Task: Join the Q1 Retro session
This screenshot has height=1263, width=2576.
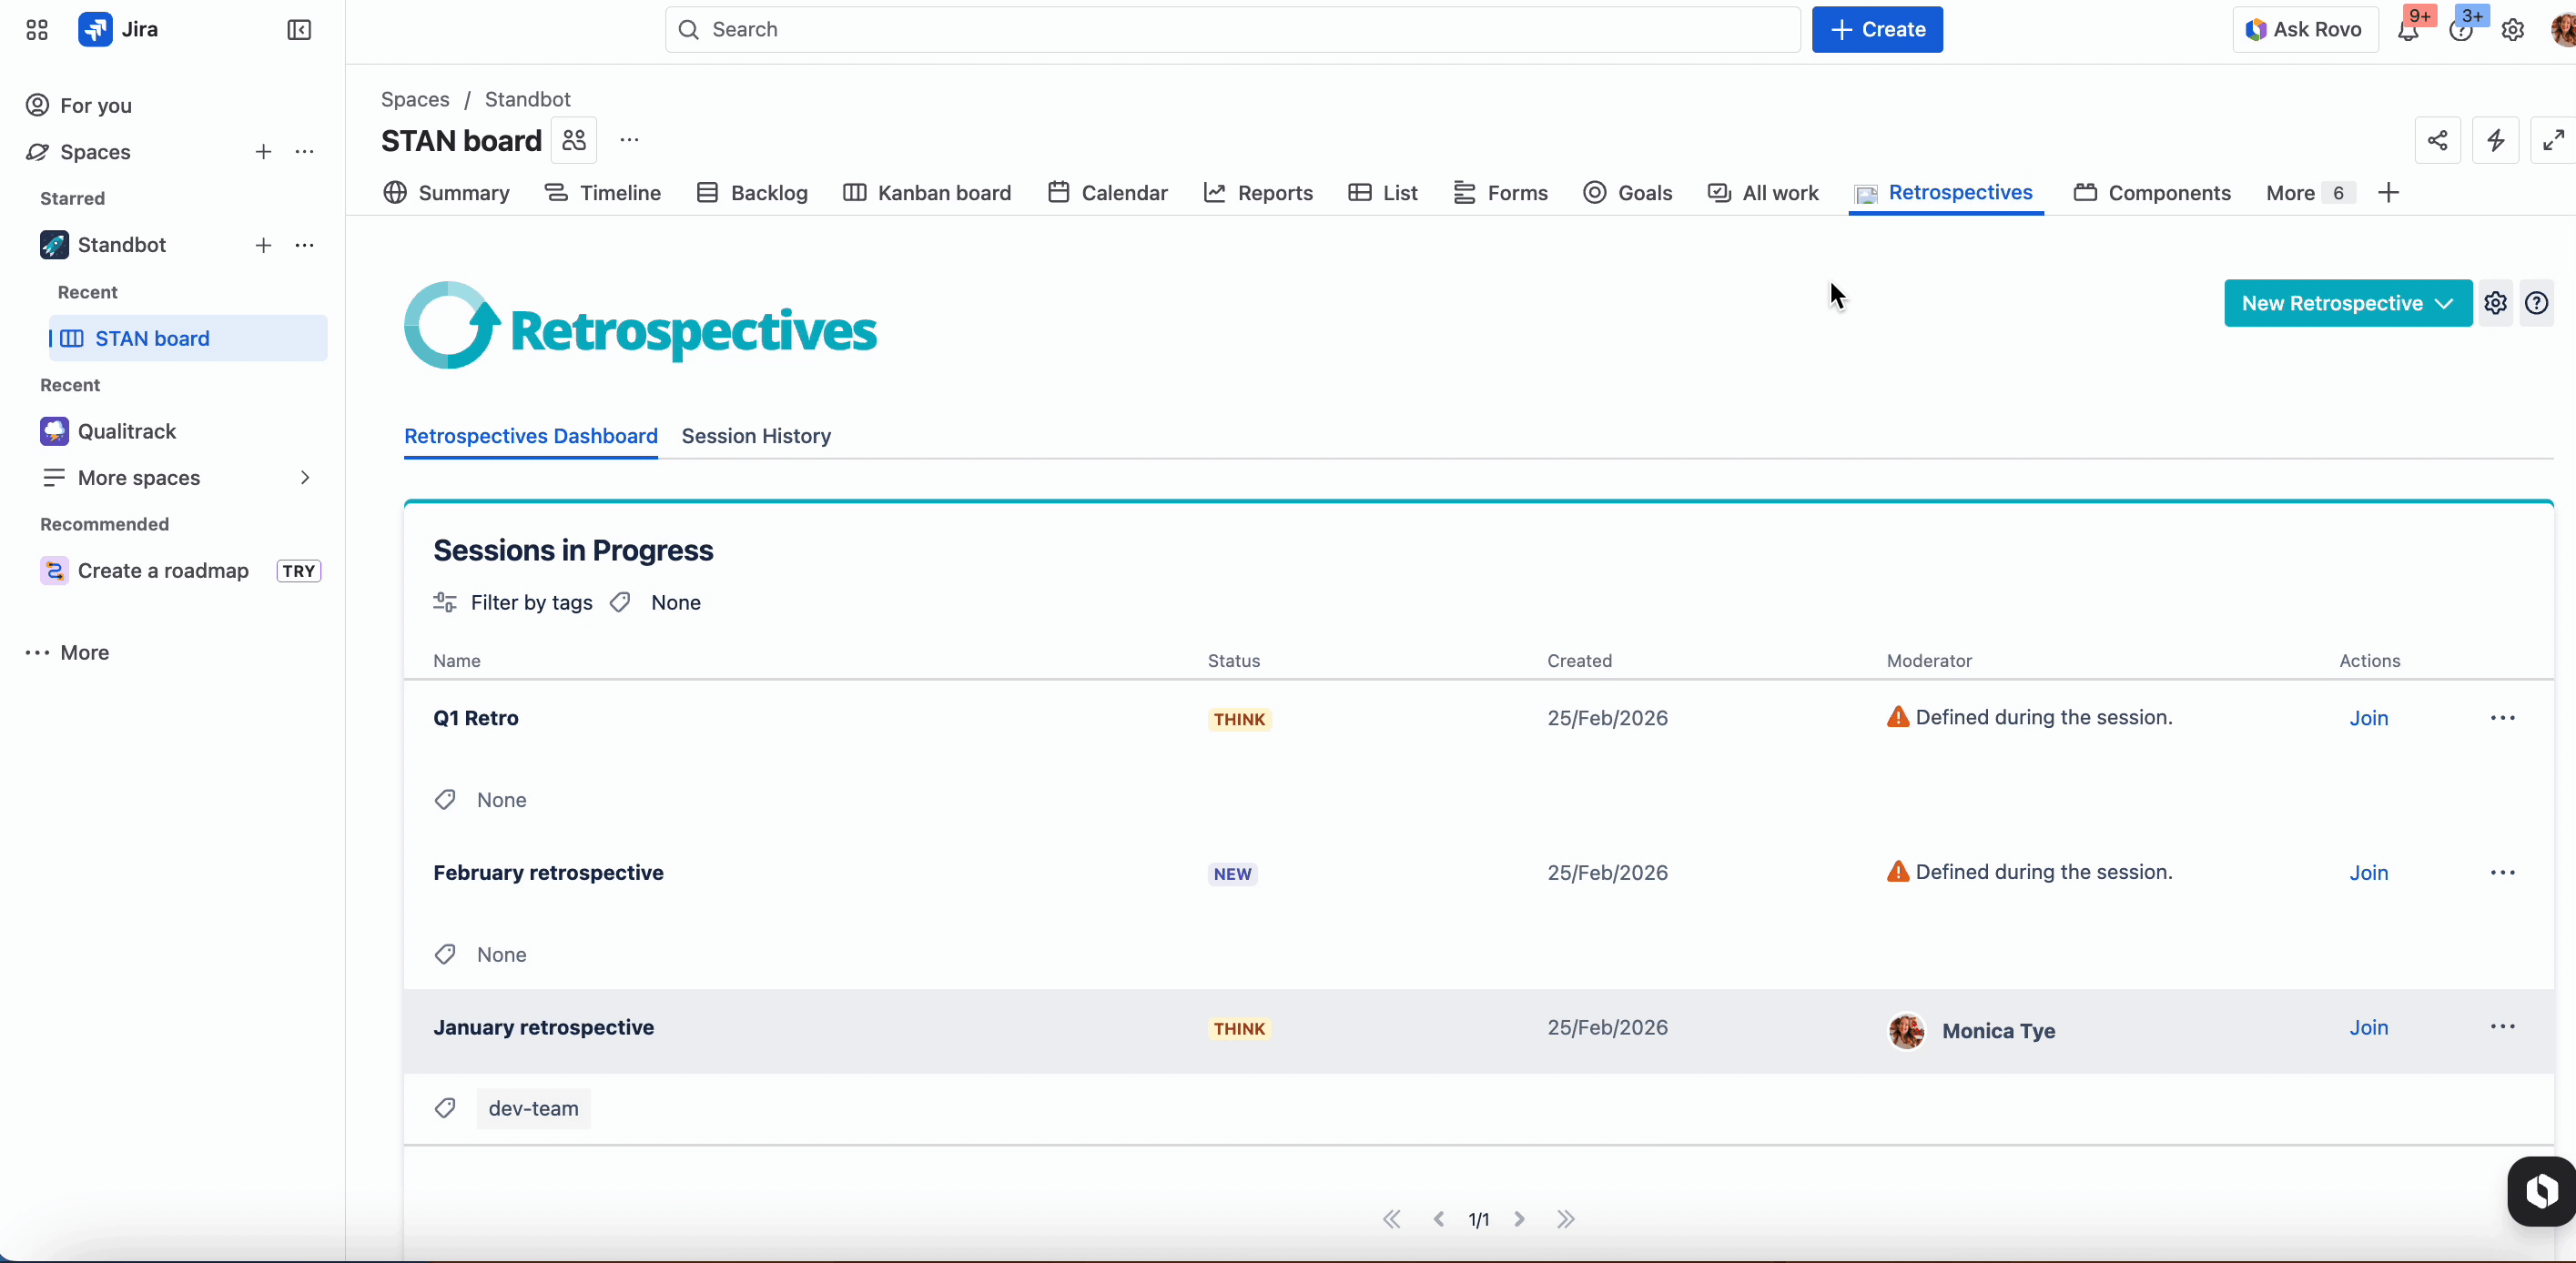Action: pyautogui.click(x=2368, y=718)
